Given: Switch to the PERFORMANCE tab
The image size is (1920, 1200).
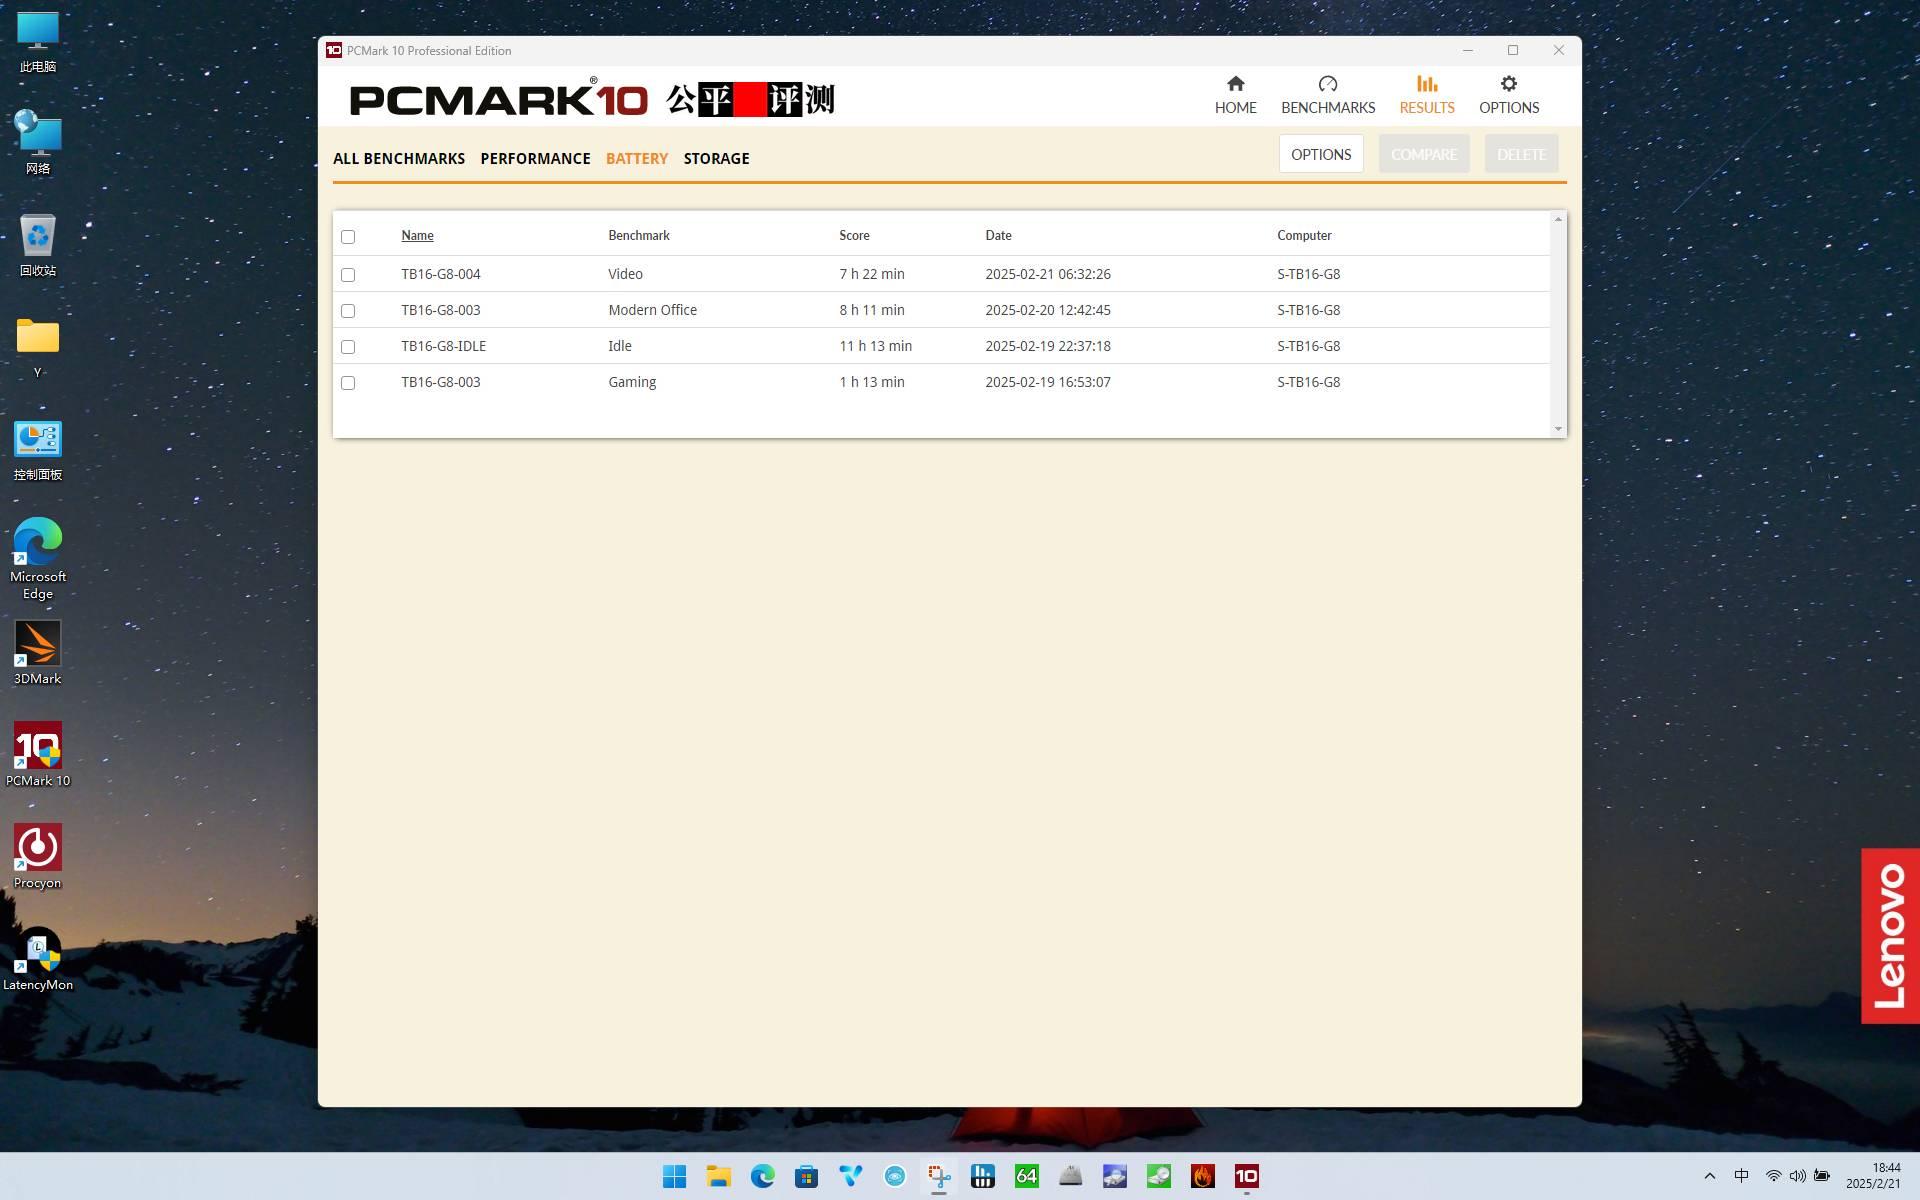Looking at the screenshot, I should [x=535, y=159].
